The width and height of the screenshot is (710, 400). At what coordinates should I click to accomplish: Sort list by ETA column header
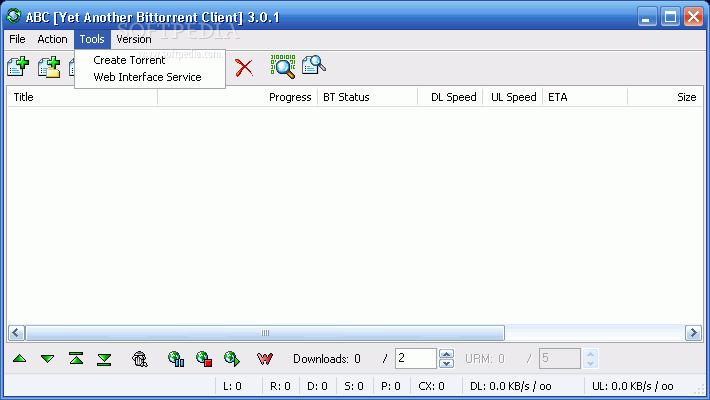(x=585, y=97)
